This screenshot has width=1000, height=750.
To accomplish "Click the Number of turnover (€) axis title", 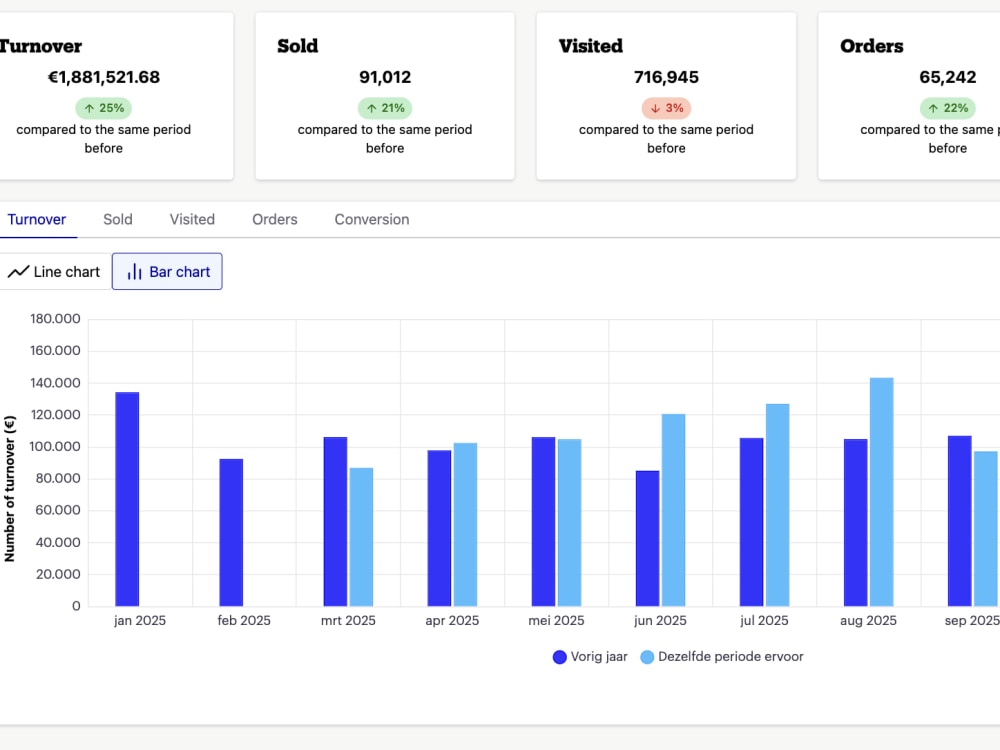I will pyautogui.click(x=10, y=489).
